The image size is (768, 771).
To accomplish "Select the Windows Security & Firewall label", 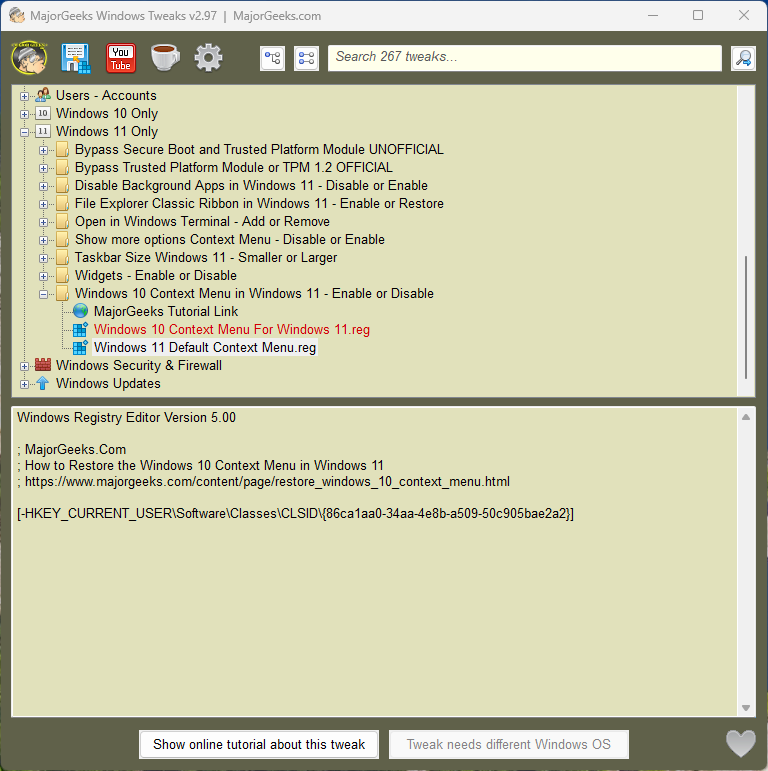I will point(139,365).
